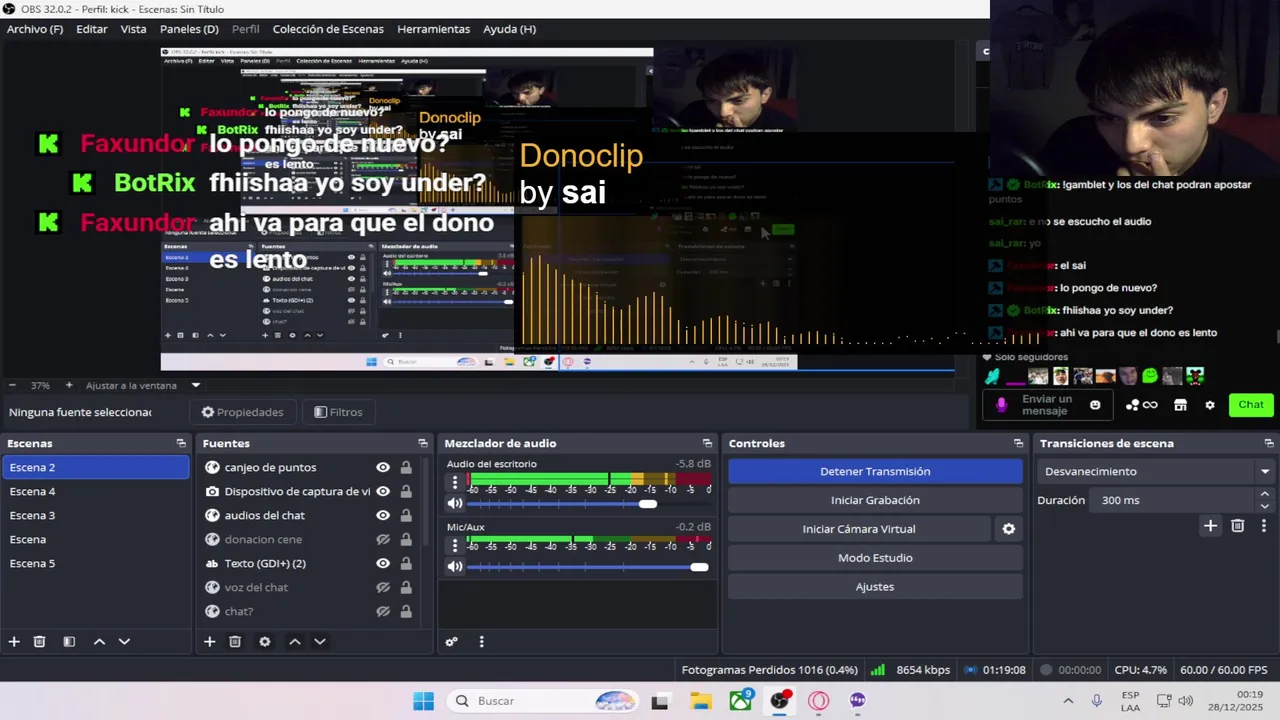1280x720 pixels.
Task: Show the voz del chat source
Action: pos(383,587)
